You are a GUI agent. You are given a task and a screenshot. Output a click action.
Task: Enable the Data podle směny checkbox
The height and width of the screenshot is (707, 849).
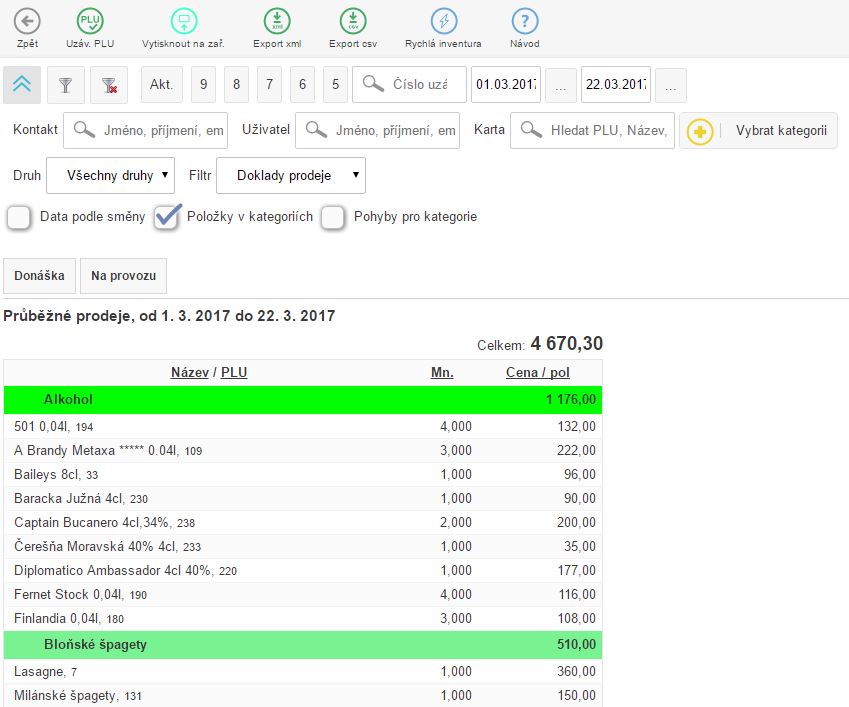click(18, 216)
